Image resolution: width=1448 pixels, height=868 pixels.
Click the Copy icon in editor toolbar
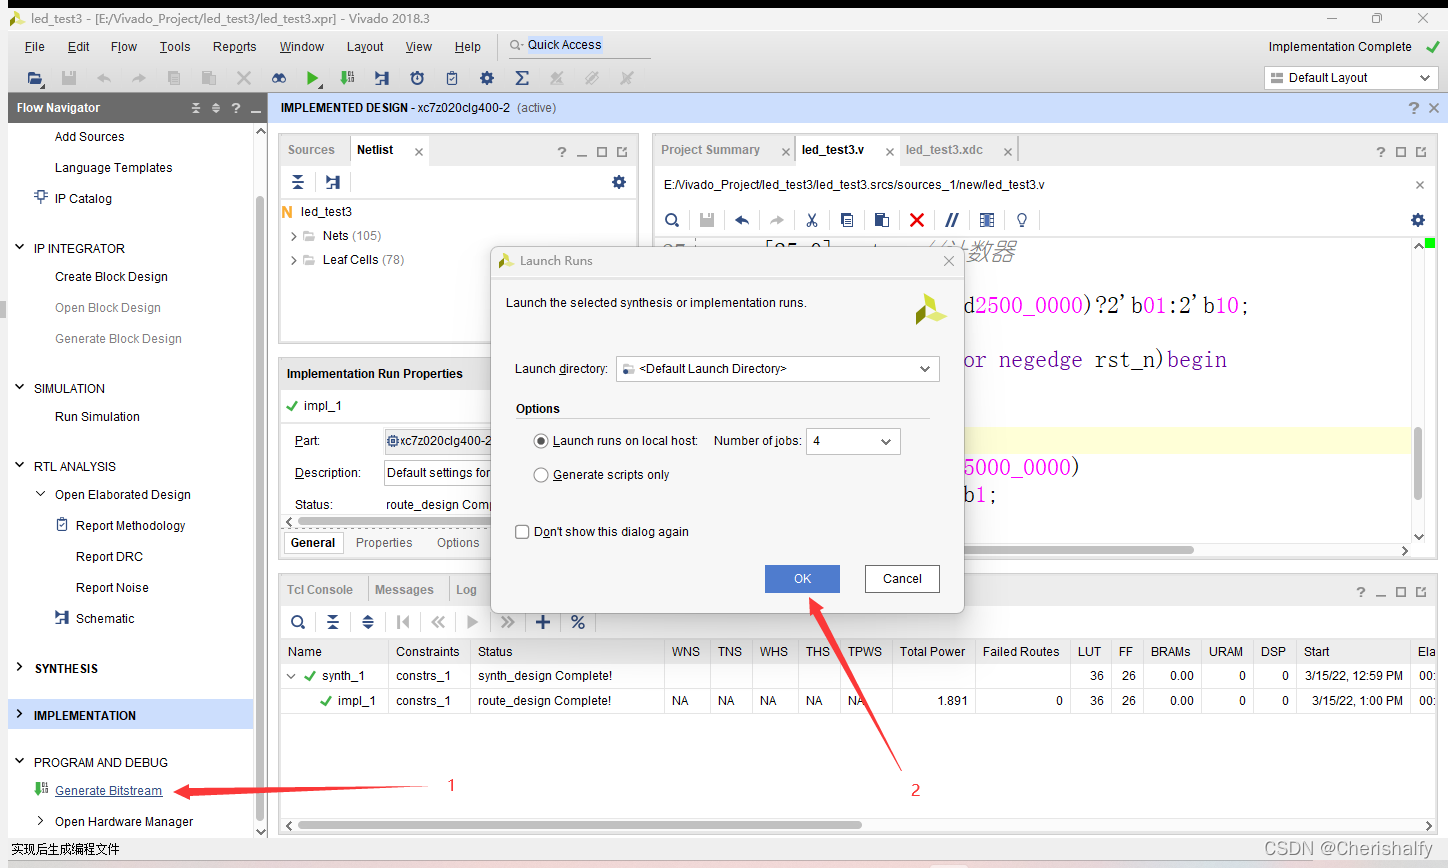pos(847,220)
